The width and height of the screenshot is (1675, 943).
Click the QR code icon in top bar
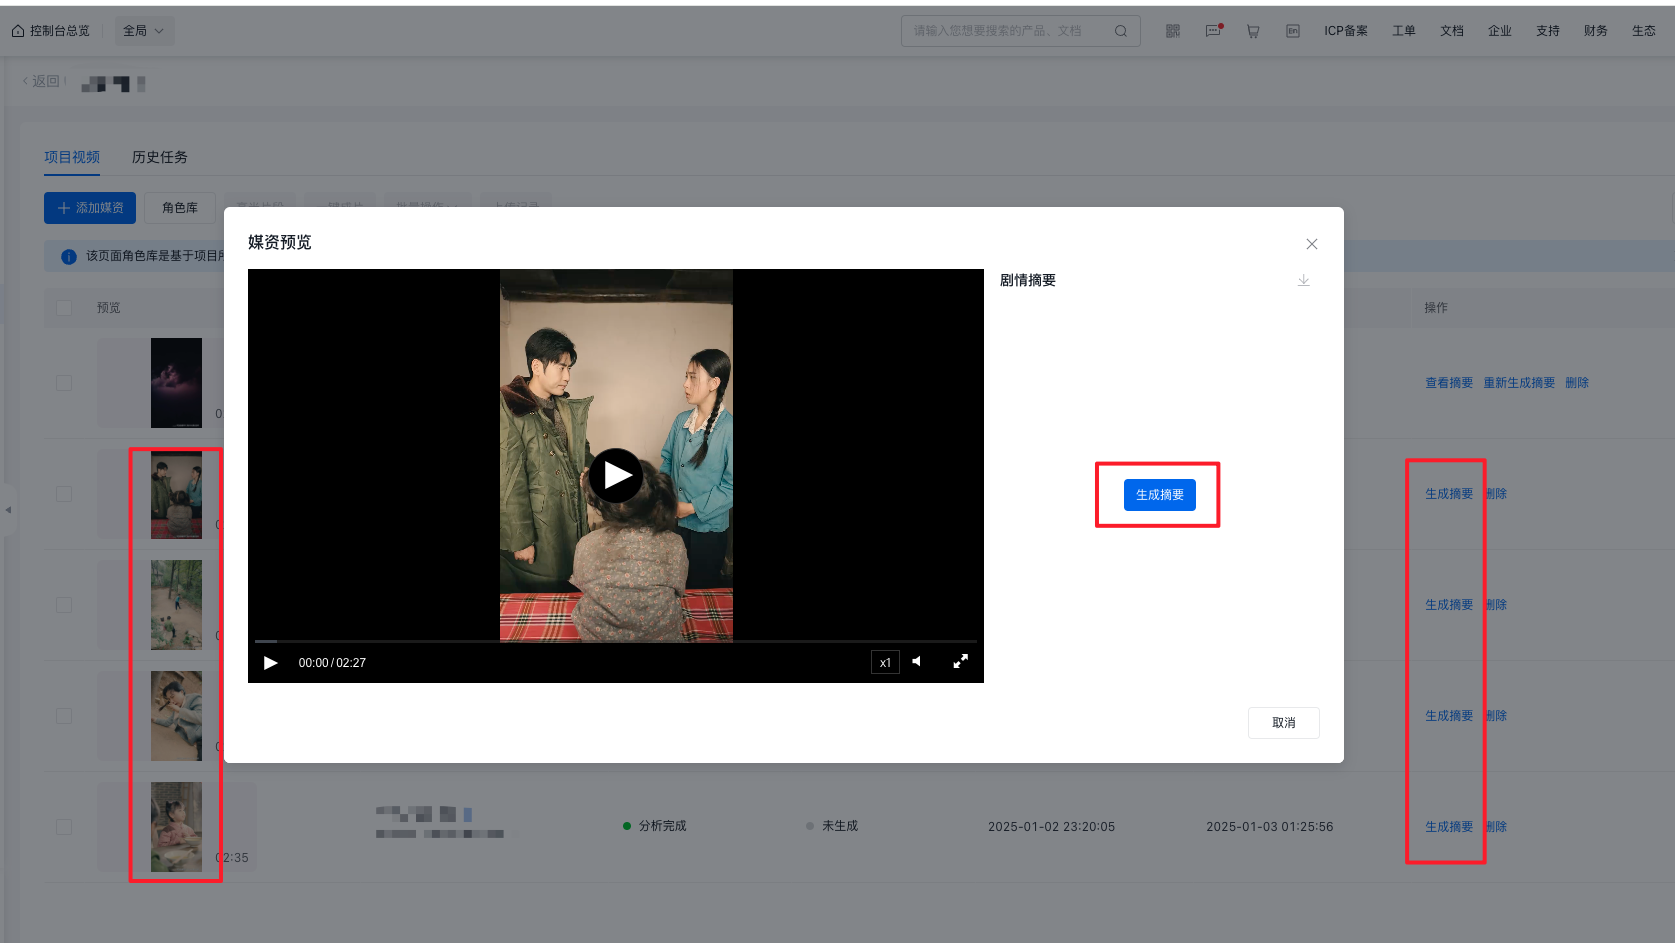pos(1173,31)
